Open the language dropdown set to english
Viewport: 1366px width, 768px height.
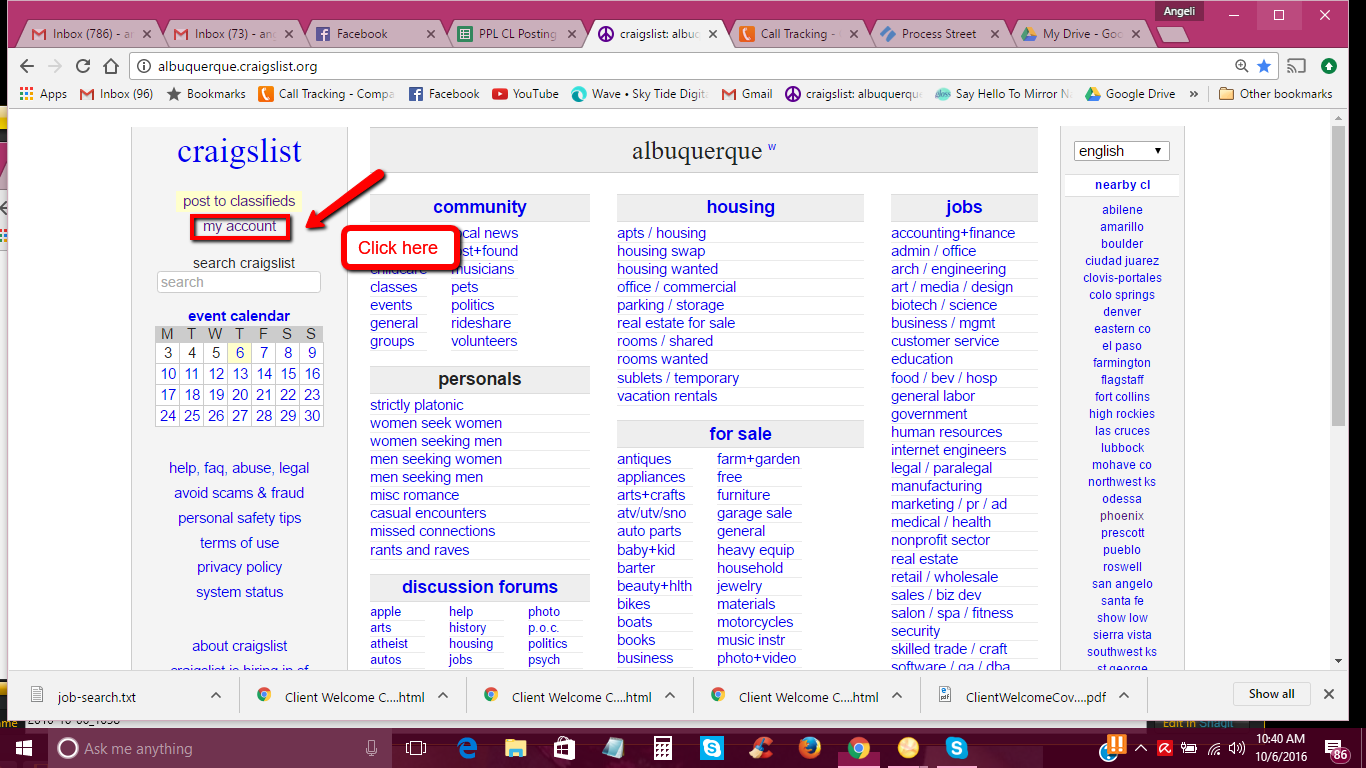coord(1121,151)
